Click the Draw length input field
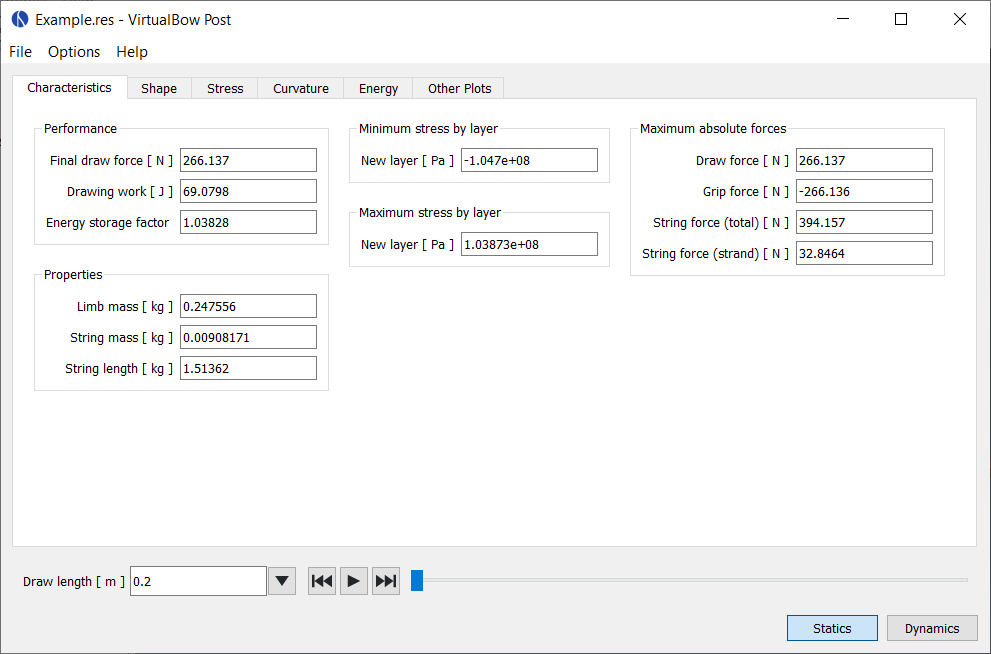Viewport: 991px width, 654px height. click(x=198, y=581)
